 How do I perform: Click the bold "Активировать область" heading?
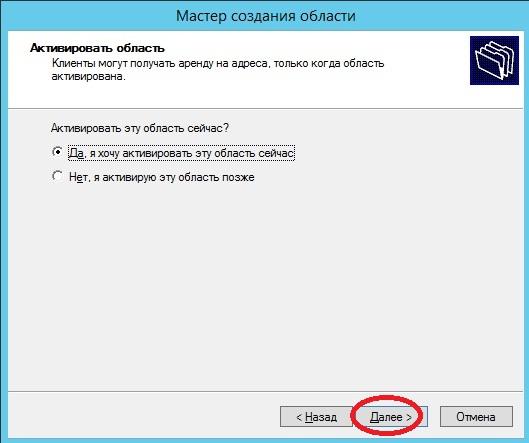click(x=98, y=48)
